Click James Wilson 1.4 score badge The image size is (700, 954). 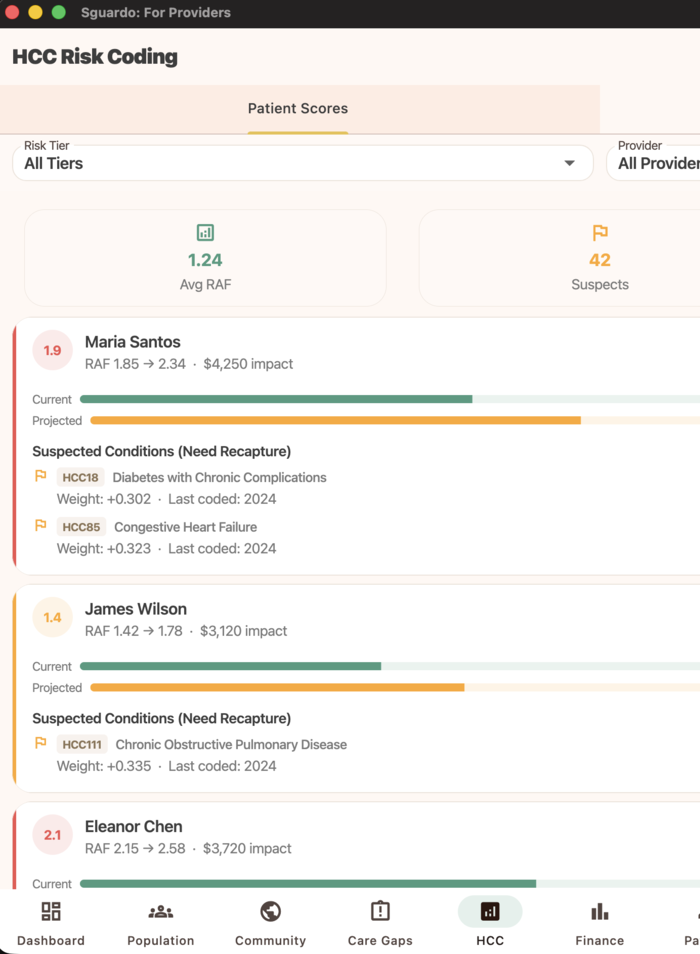click(52, 618)
